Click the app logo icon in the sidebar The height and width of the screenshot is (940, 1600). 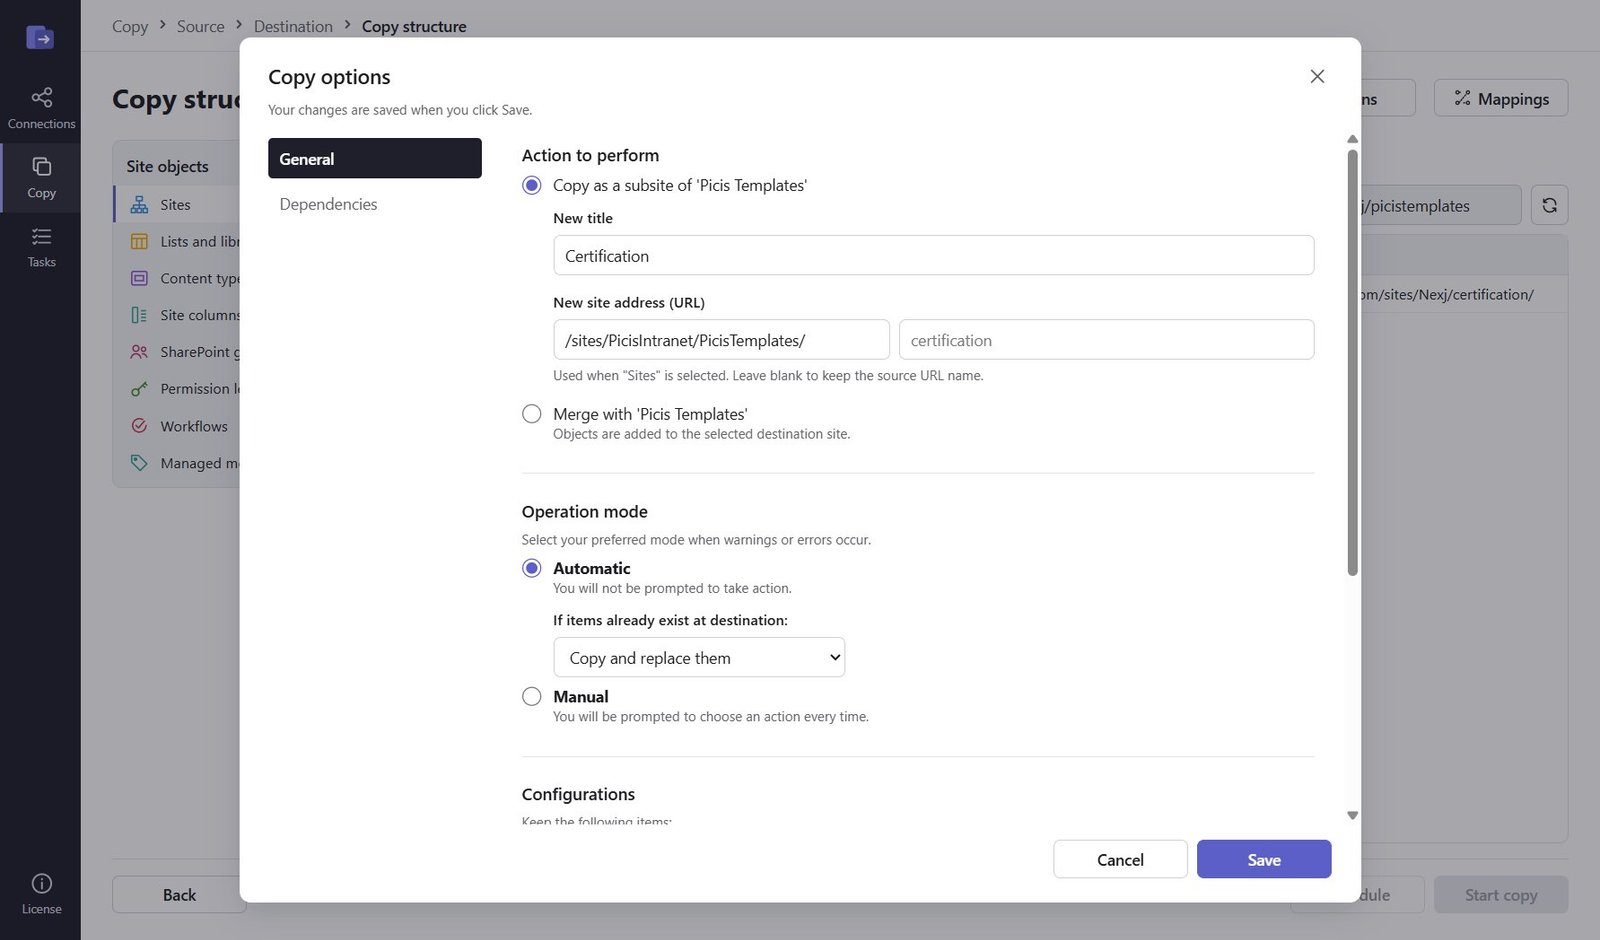40,37
